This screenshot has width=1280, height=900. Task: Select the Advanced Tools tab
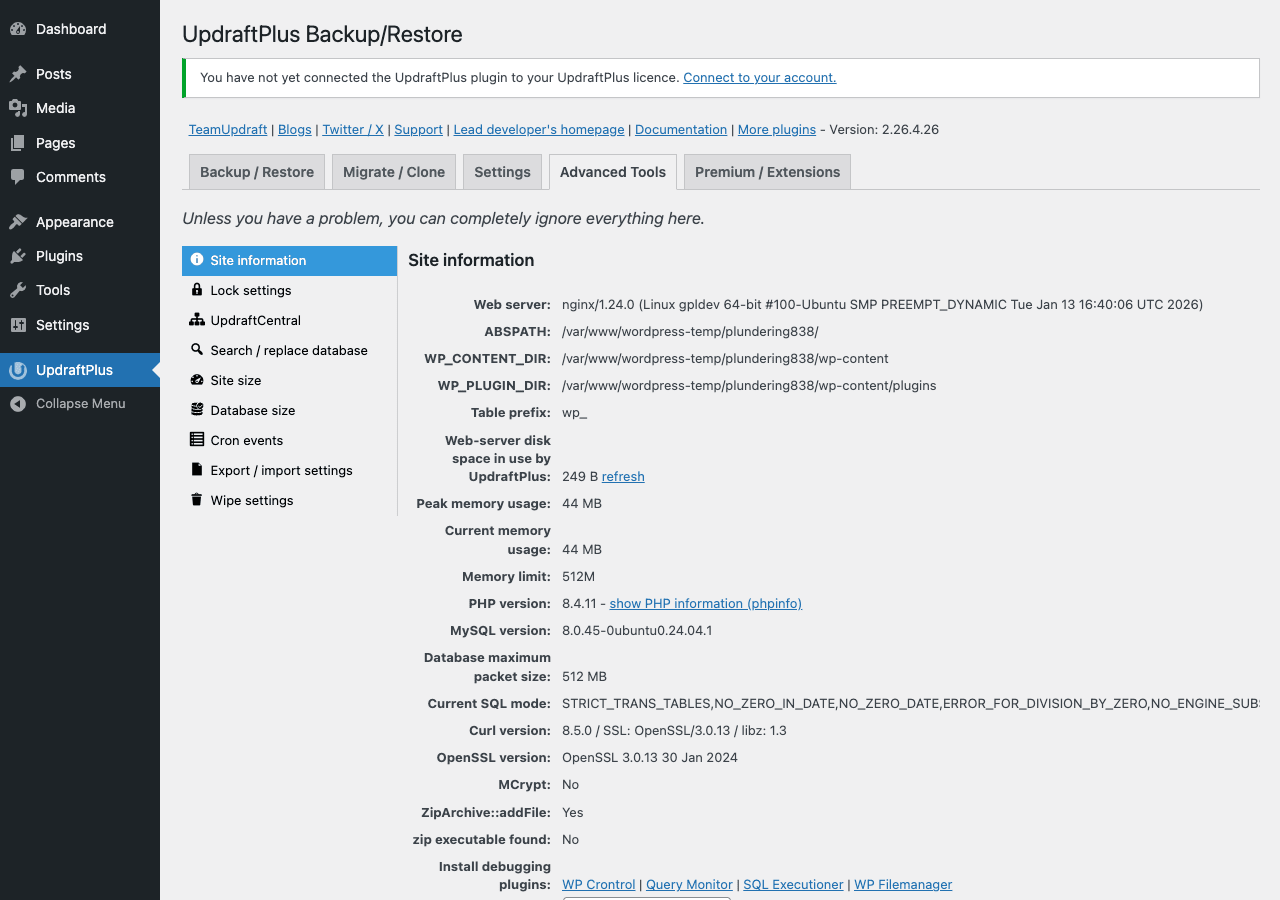(613, 172)
